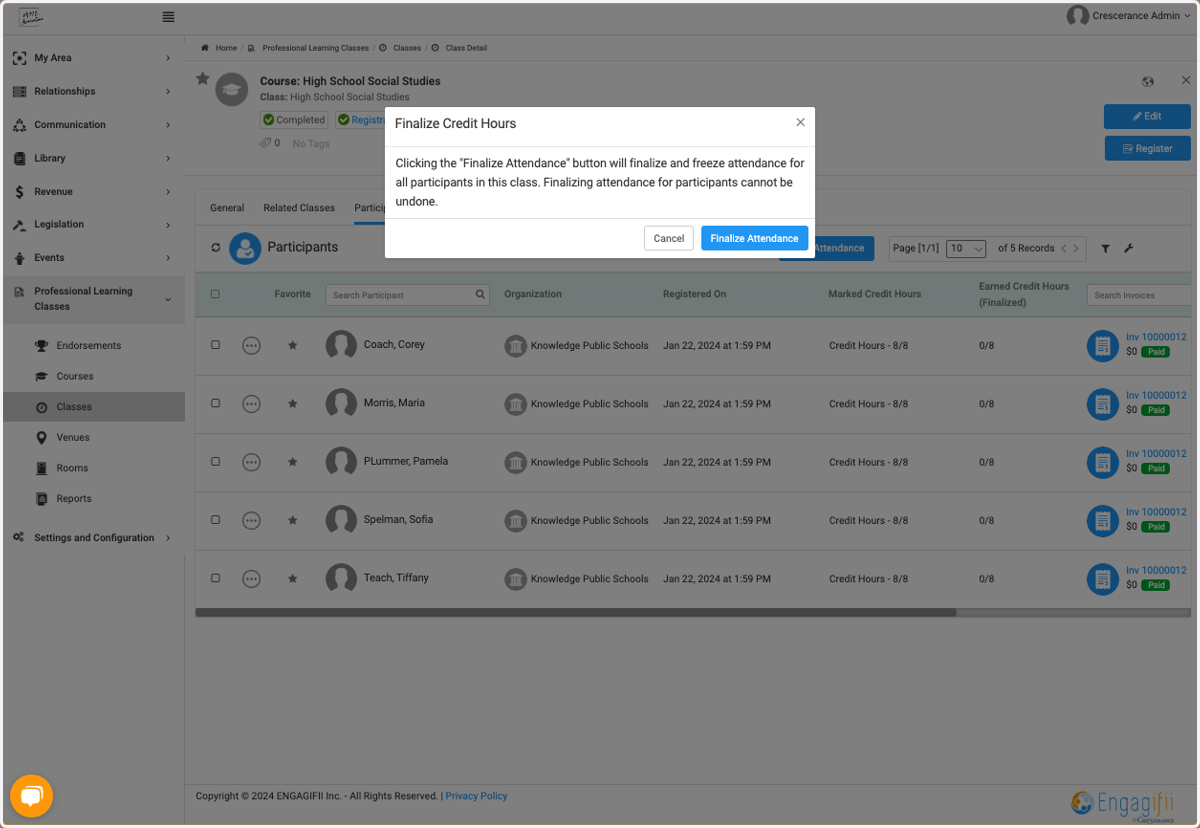Check the box for Morris, Maria
Viewport: 1200px width, 828px height.
pos(215,403)
